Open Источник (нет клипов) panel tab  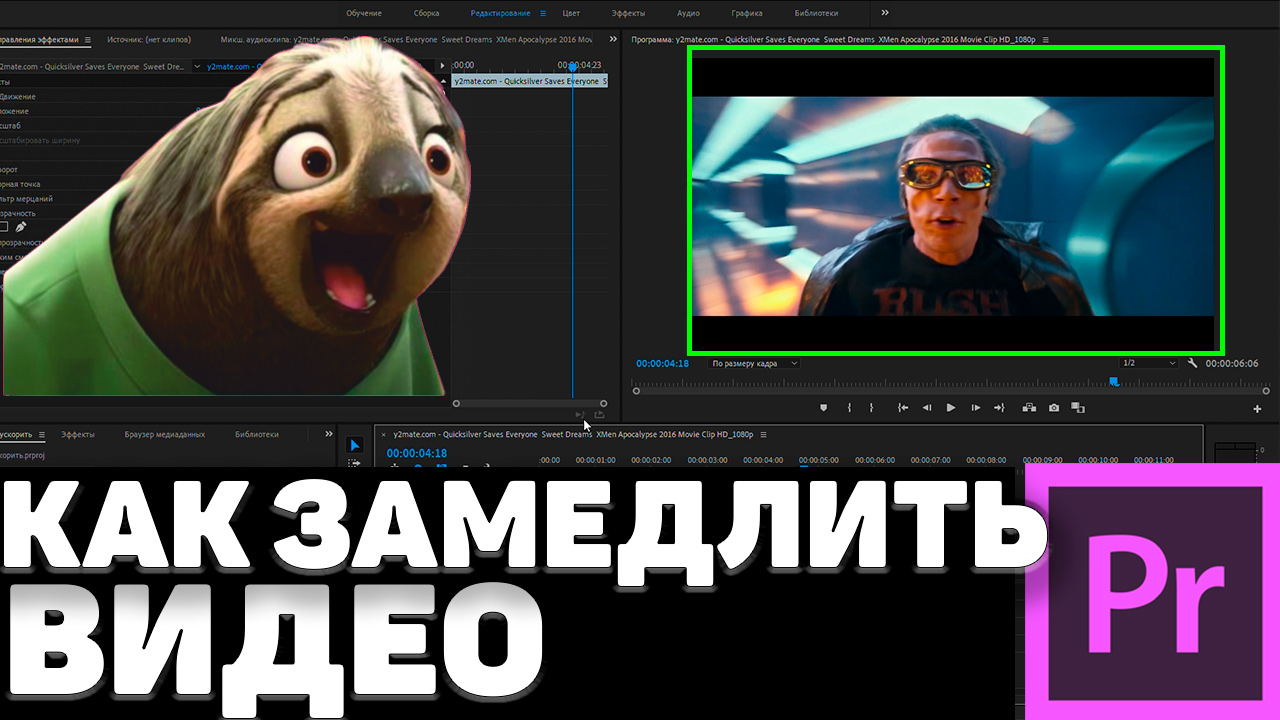tap(149, 40)
